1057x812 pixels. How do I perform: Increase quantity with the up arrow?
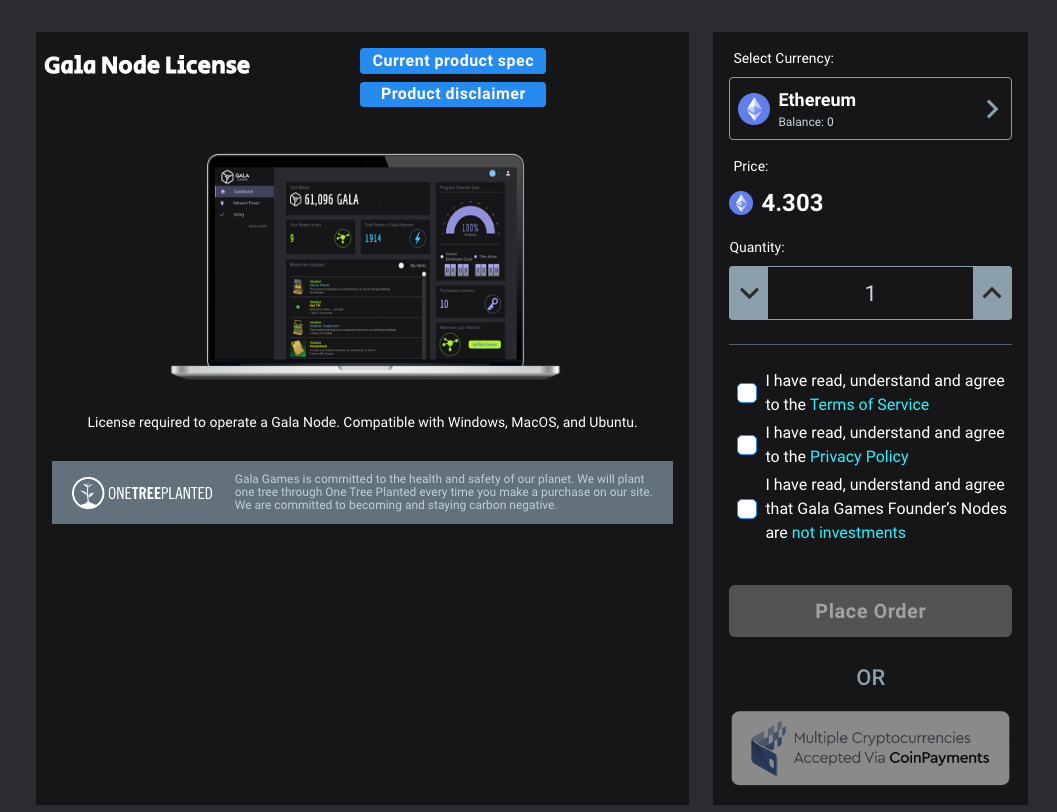click(x=992, y=293)
